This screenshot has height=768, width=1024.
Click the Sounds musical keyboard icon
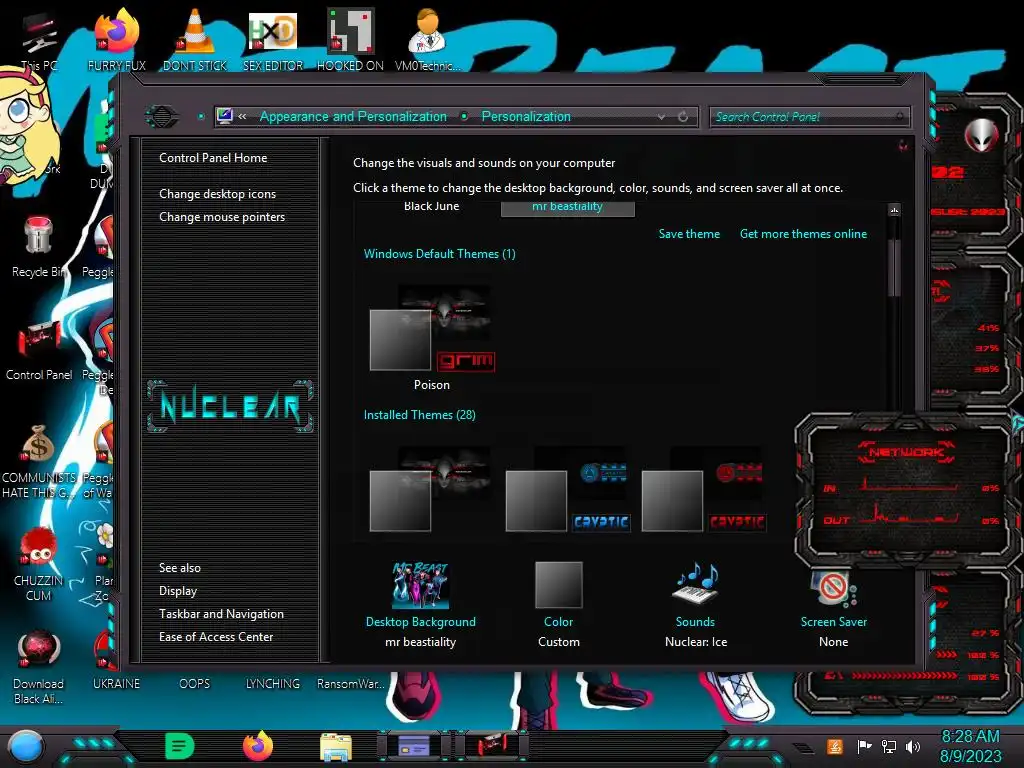click(x=696, y=584)
